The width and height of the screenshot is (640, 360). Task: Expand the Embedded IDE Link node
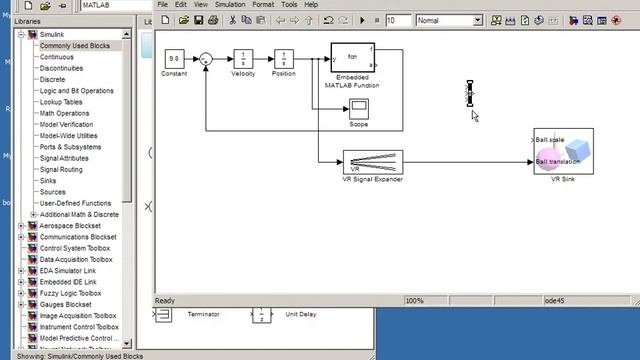(21, 282)
